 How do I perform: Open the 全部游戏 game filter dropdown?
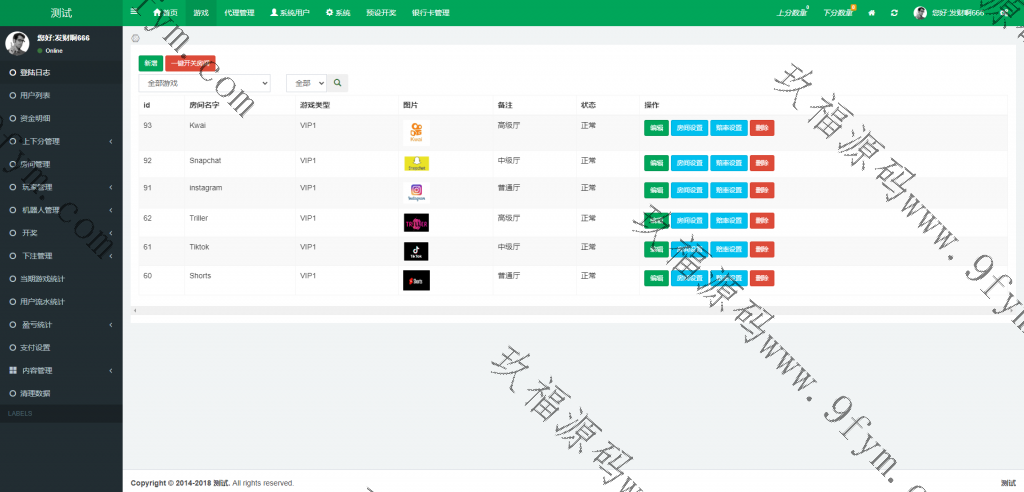[x=204, y=83]
